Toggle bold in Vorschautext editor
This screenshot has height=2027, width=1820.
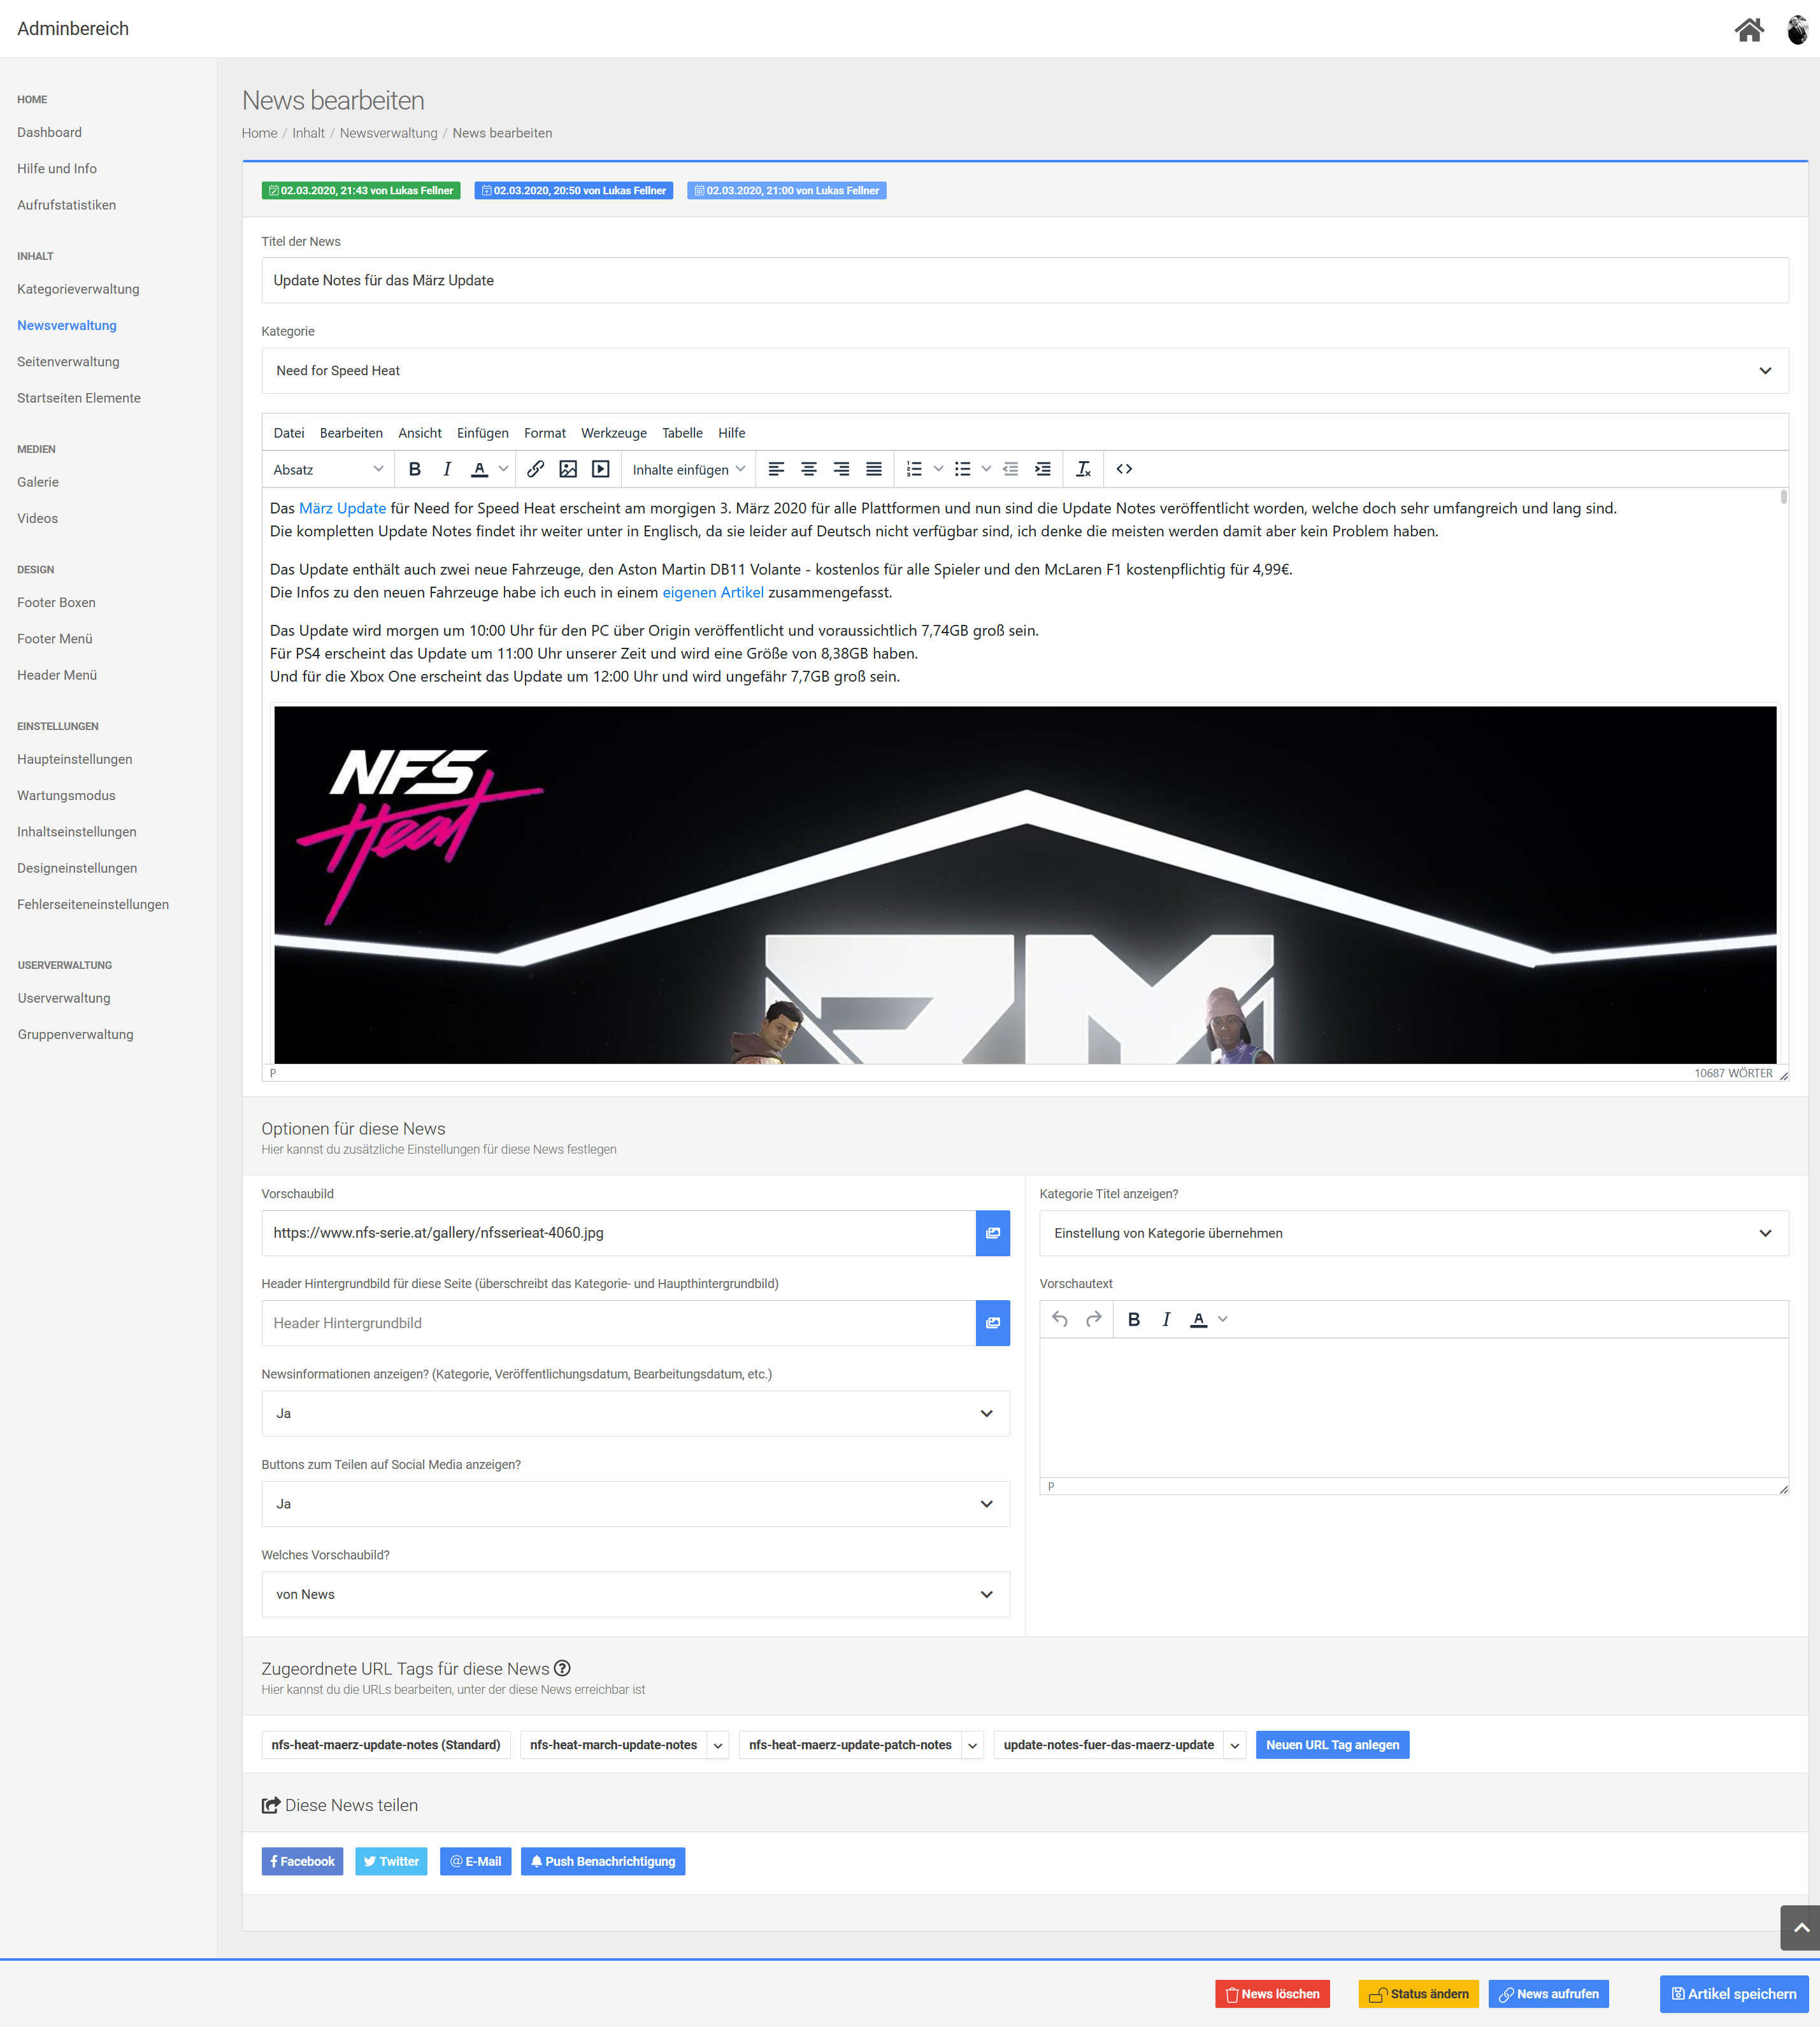click(1134, 1319)
